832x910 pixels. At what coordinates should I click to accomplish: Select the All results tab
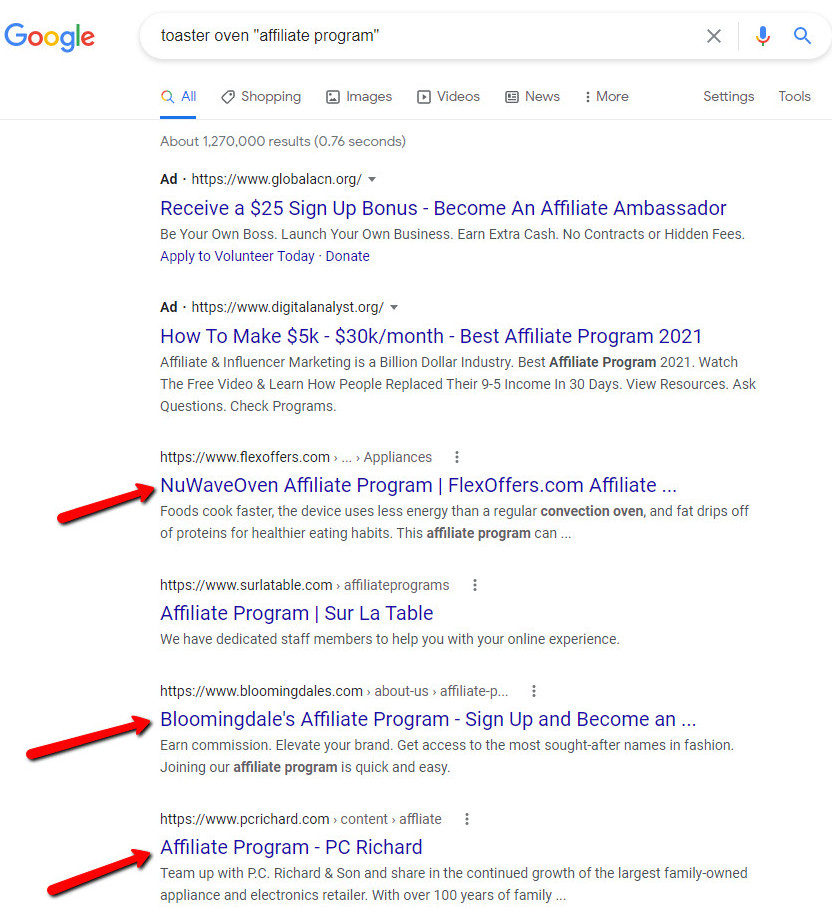(x=178, y=96)
